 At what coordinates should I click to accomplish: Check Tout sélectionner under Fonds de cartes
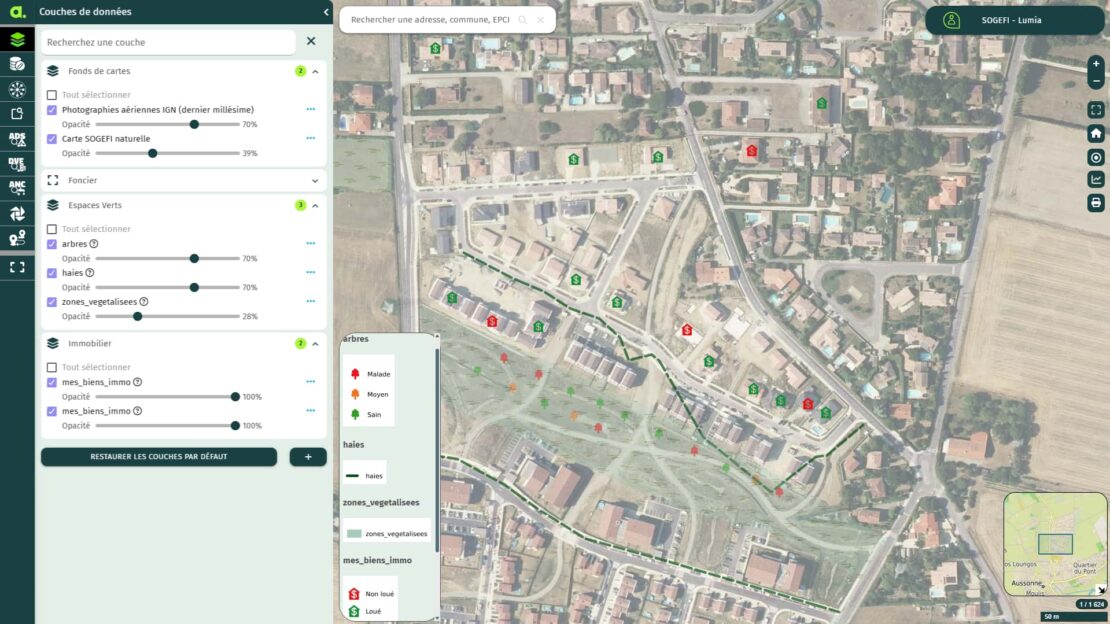(x=52, y=95)
